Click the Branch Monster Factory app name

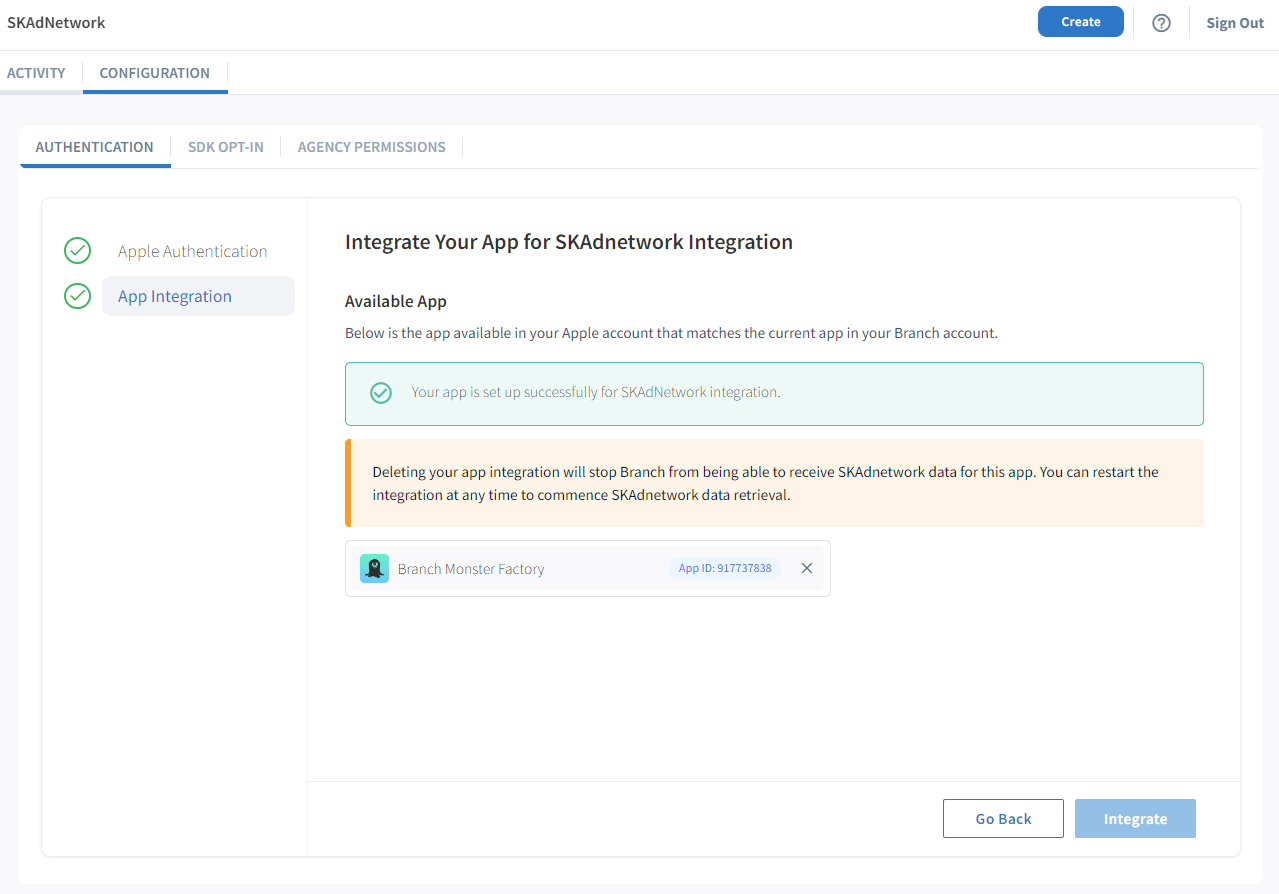click(x=471, y=569)
